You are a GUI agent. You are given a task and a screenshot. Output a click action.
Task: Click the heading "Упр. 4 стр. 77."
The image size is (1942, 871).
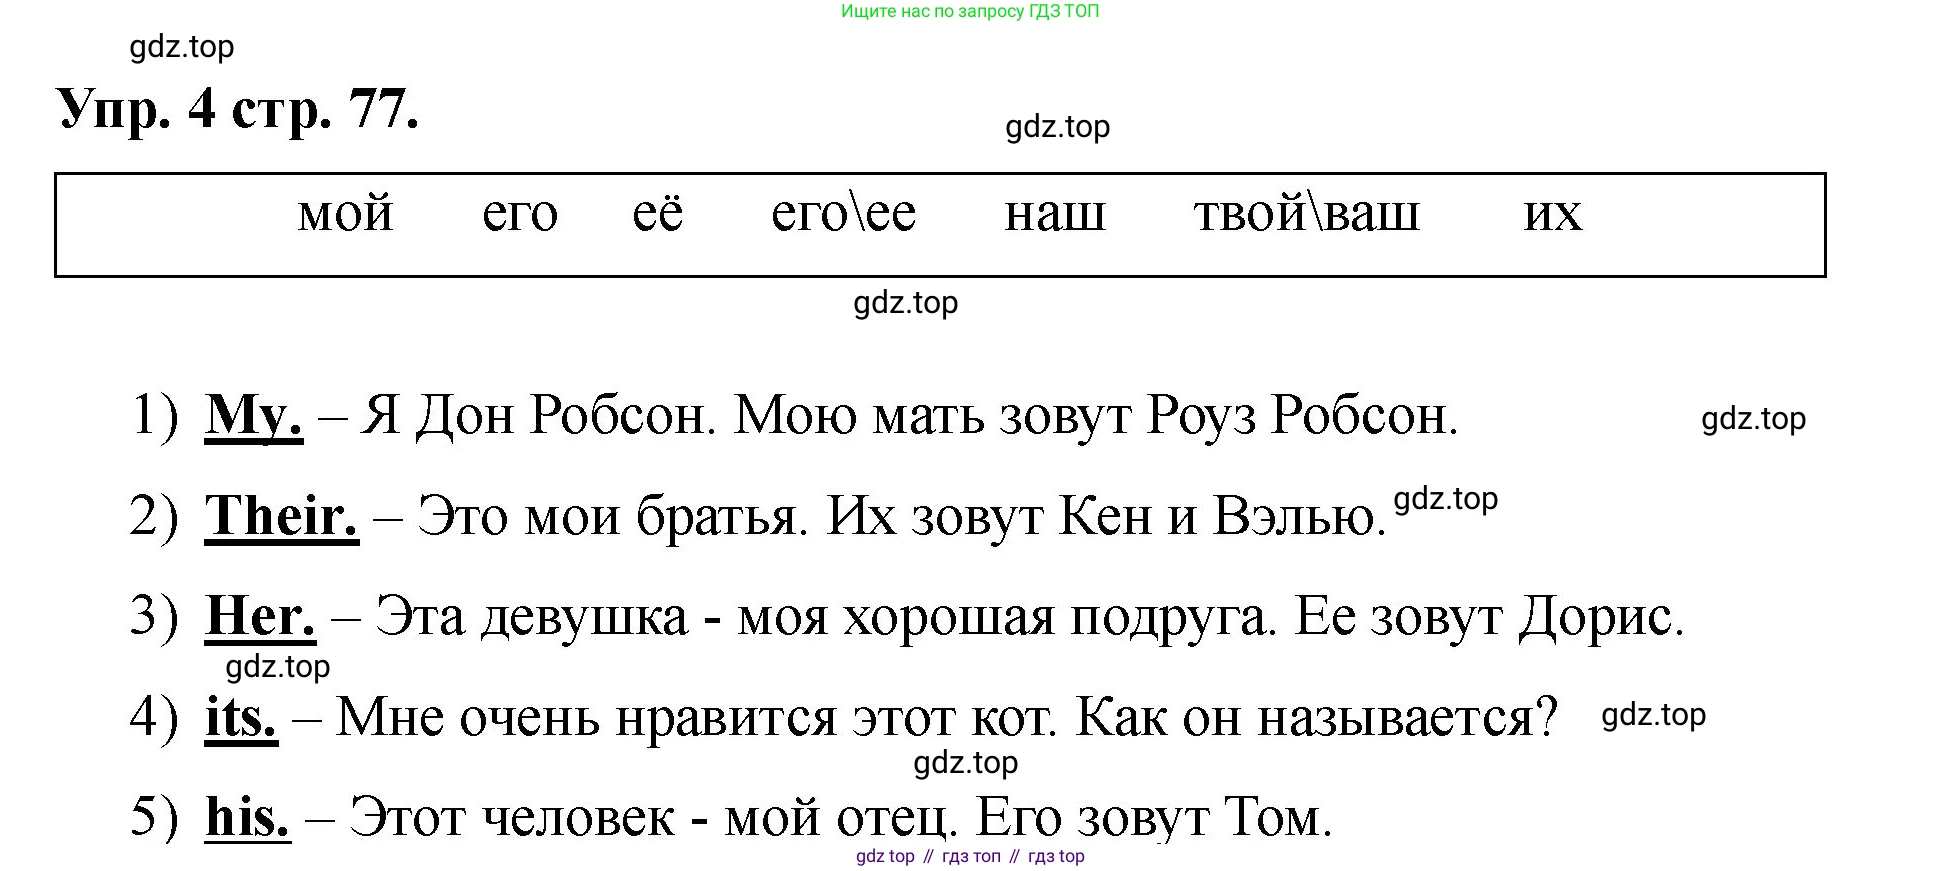(237, 109)
